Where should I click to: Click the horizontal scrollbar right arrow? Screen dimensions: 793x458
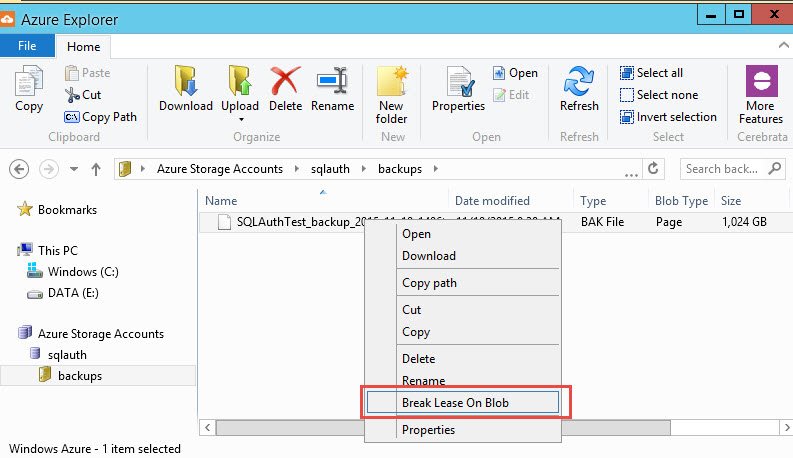click(786, 428)
